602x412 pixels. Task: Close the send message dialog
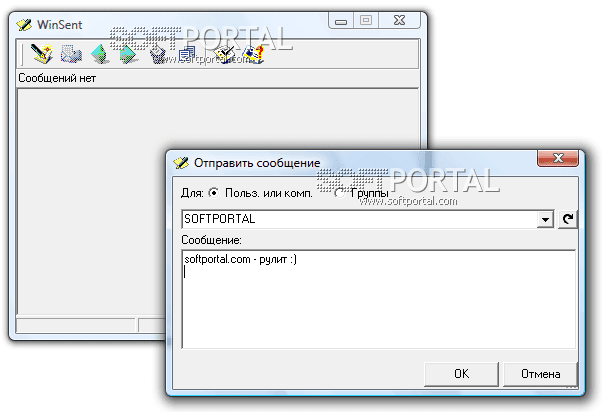pos(558,158)
